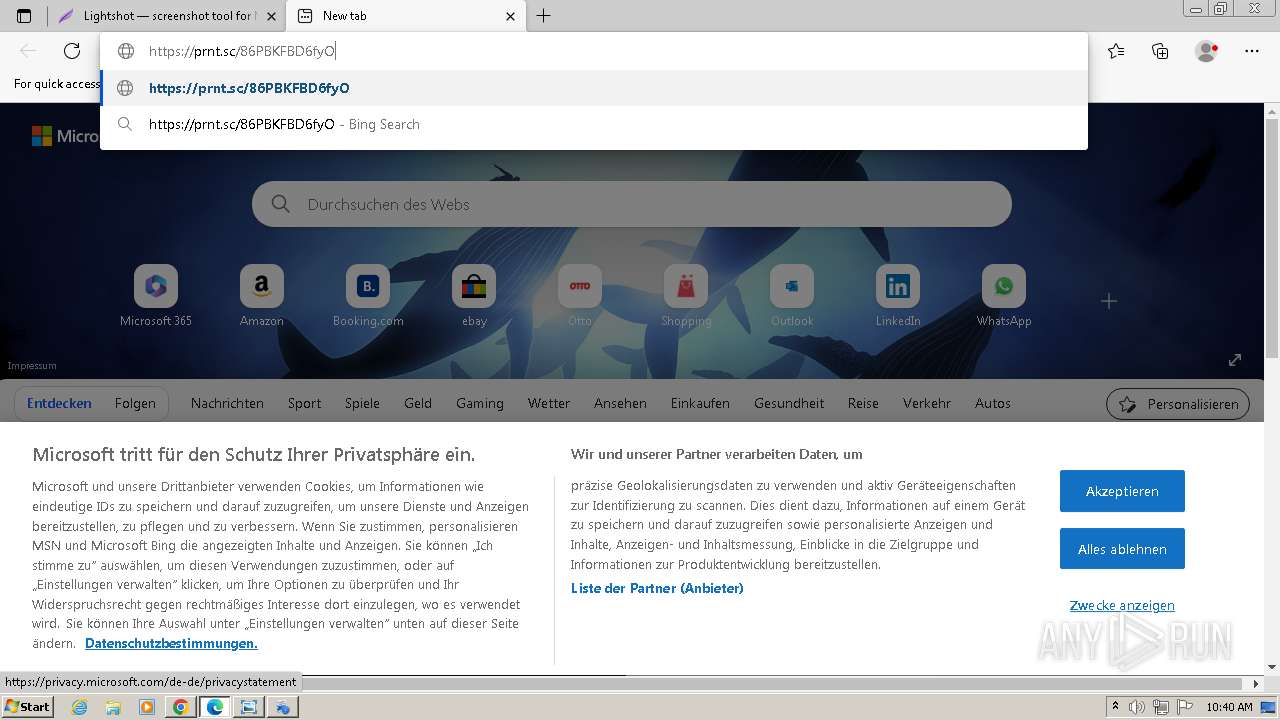Click the Alles ablehnen button
The image size is (1280, 720).
pos(1122,549)
